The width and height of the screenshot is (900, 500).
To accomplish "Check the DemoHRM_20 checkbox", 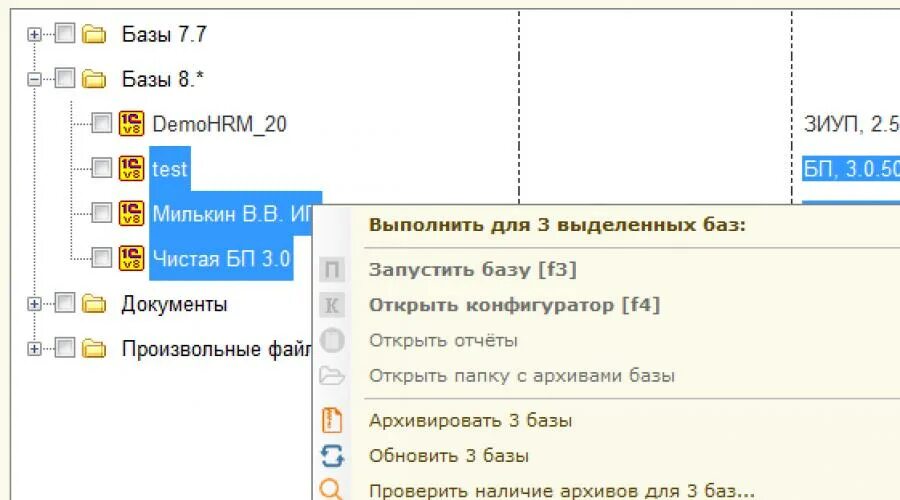I will (102, 123).
